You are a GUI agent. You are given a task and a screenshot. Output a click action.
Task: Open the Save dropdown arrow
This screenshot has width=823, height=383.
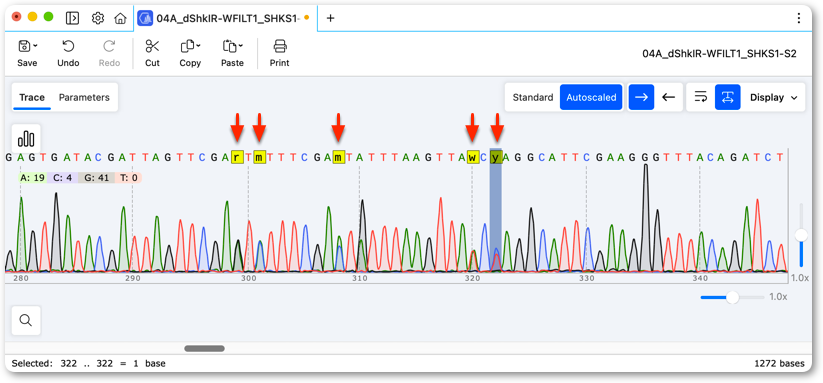point(35,46)
